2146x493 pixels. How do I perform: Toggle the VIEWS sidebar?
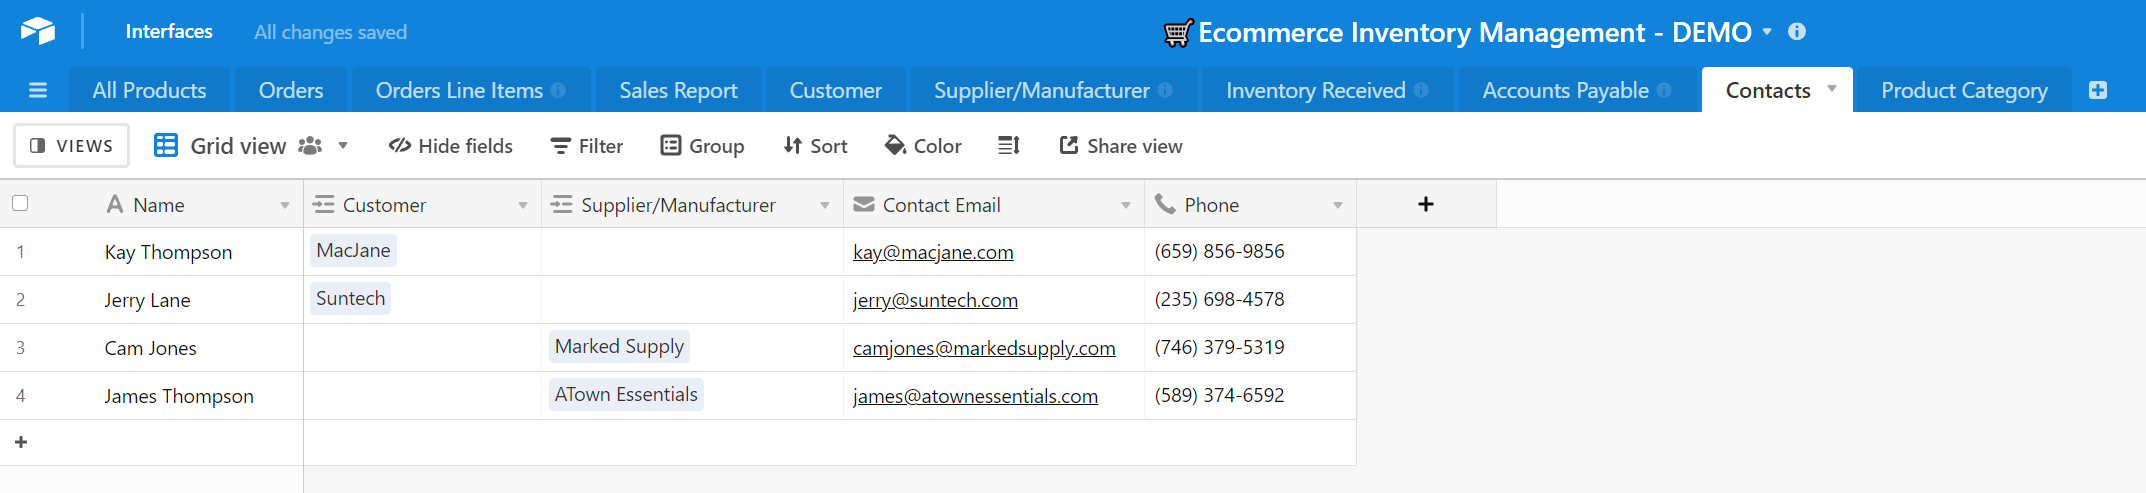pyautogui.click(x=71, y=146)
